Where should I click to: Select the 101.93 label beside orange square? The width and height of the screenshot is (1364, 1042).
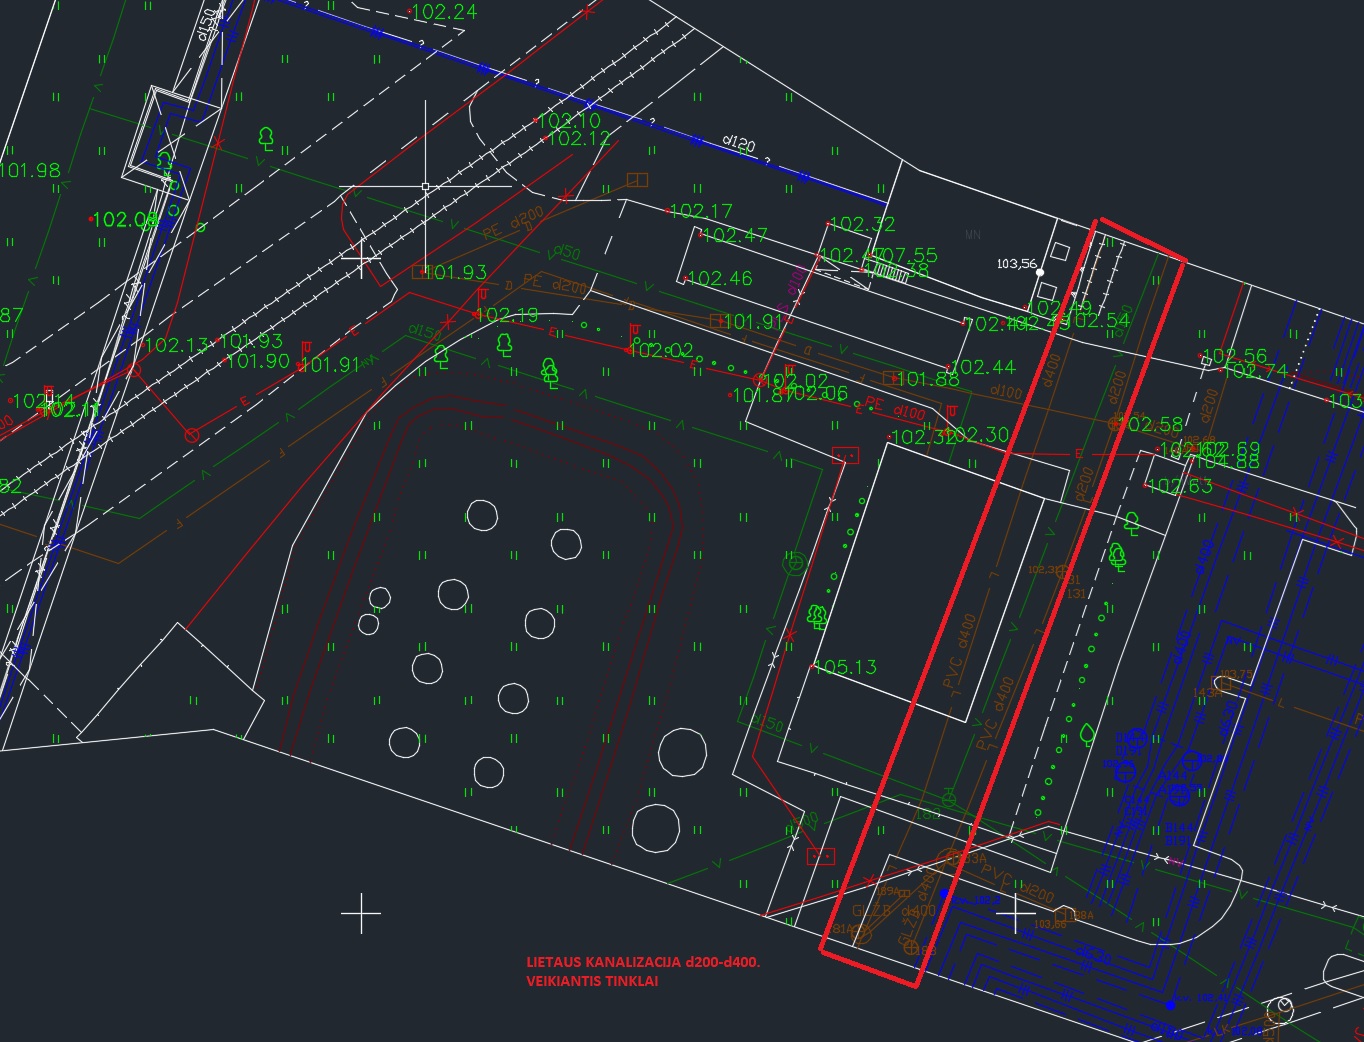pos(455,272)
